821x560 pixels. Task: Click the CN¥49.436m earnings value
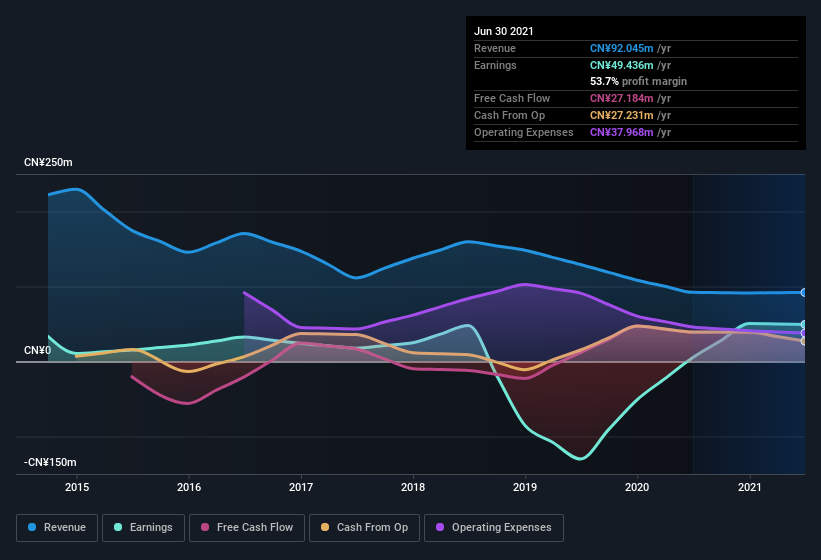tap(622, 65)
